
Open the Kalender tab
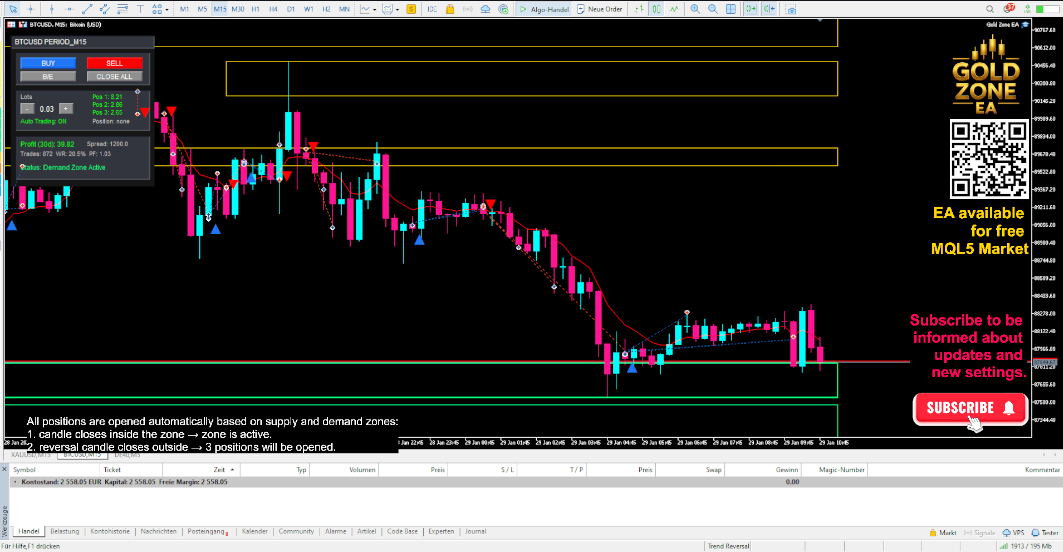coord(255,532)
